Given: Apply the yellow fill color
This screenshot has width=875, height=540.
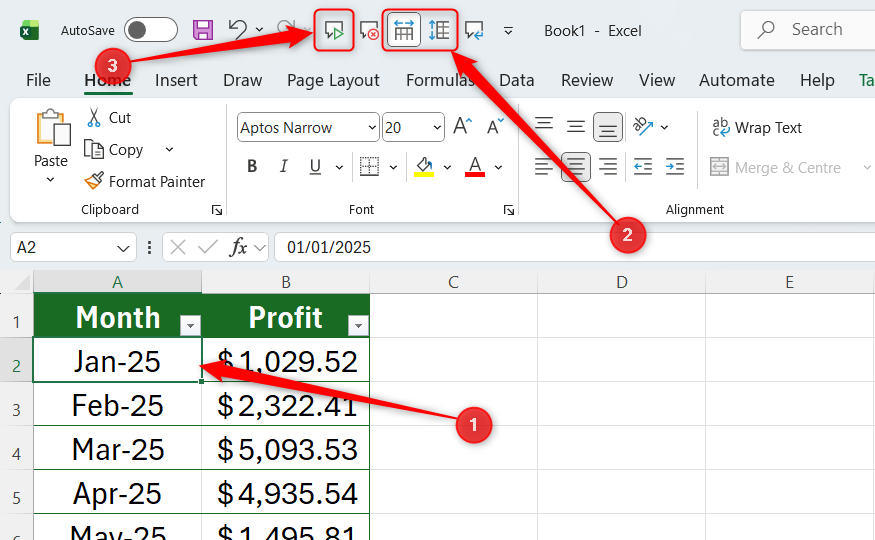Looking at the screenshot, I should click(x=424, y=166).
